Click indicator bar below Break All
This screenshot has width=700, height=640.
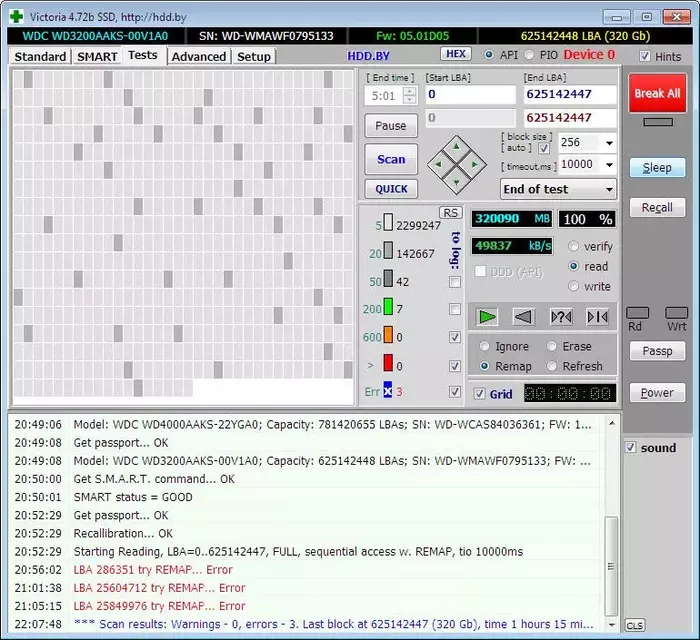tap(658, 122)
